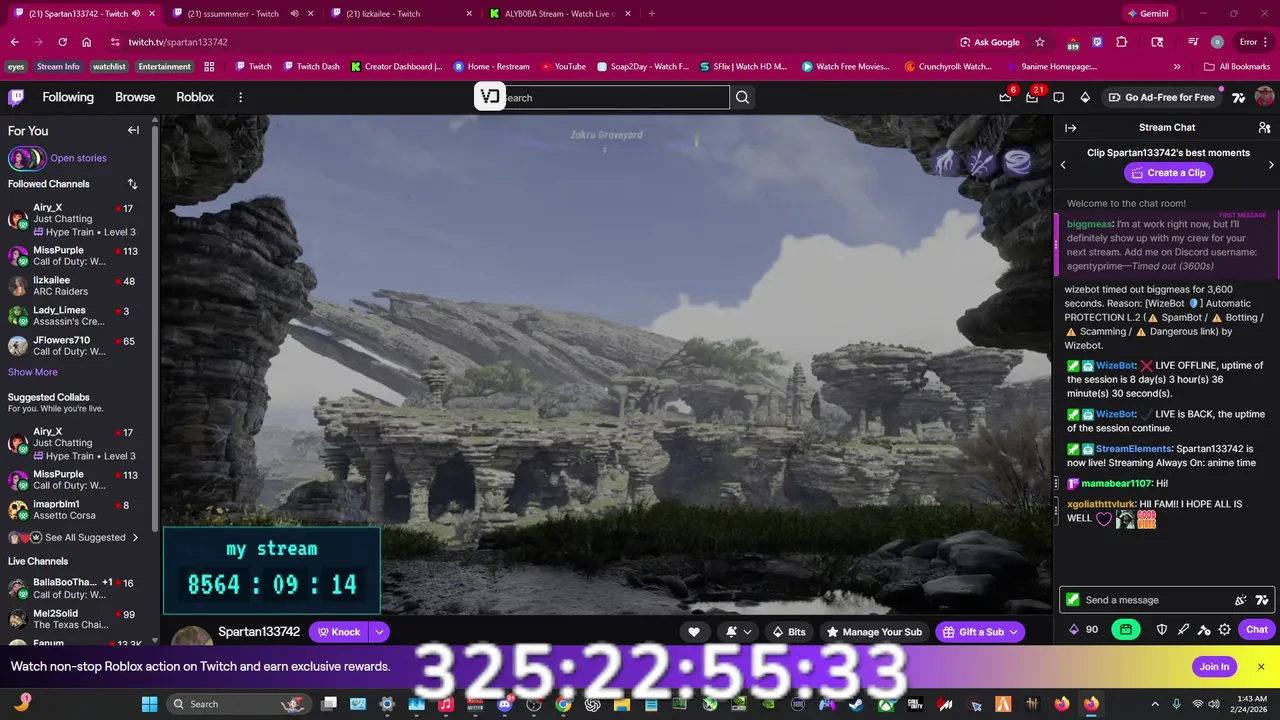Image resolution: width=1280 pixels, height=720 pixels.
Task: Click Go Ad-Free for Free button
Action: pyautogui.click(x=1161, y=97)
